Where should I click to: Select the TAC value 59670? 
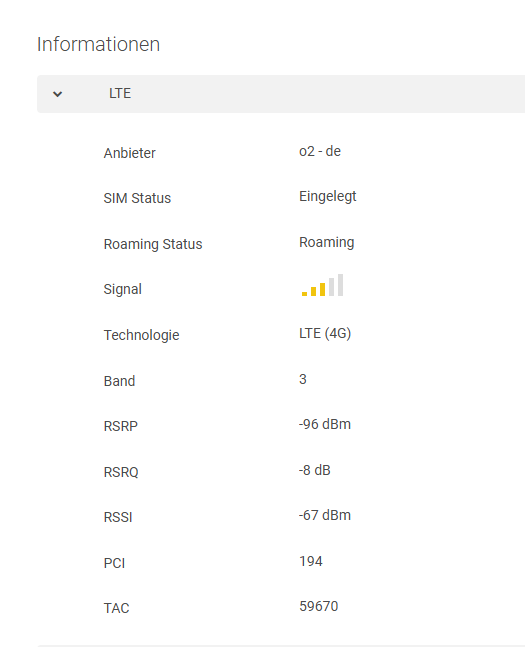(x=319, y=606)
